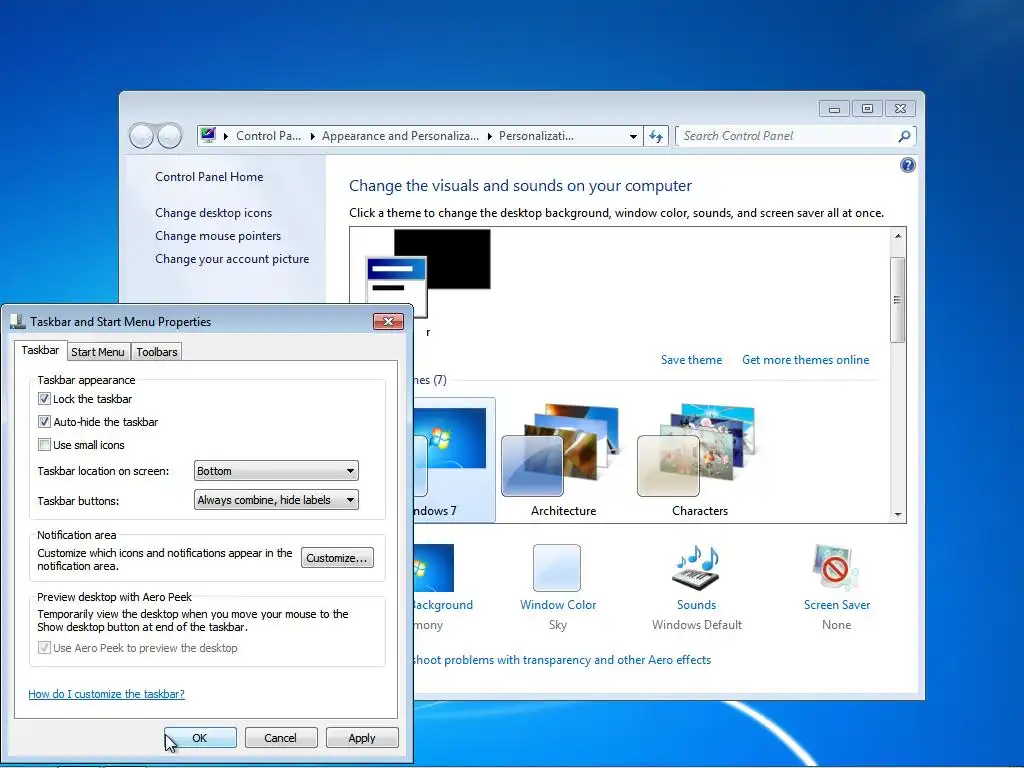This screenshot has width=1024, height=768.
Task: Click the theme list scrollbar thumb
Action: 898,300
